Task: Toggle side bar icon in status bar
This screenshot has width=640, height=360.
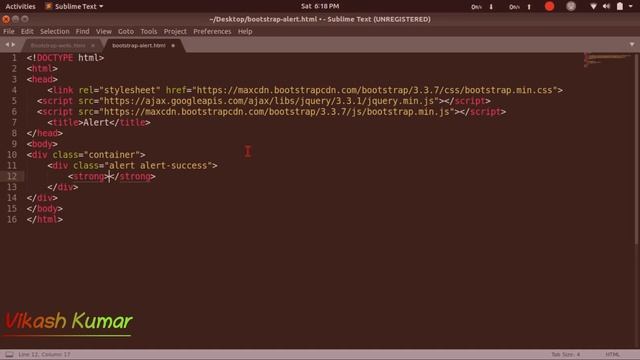Action: click(x=9, y=354)
